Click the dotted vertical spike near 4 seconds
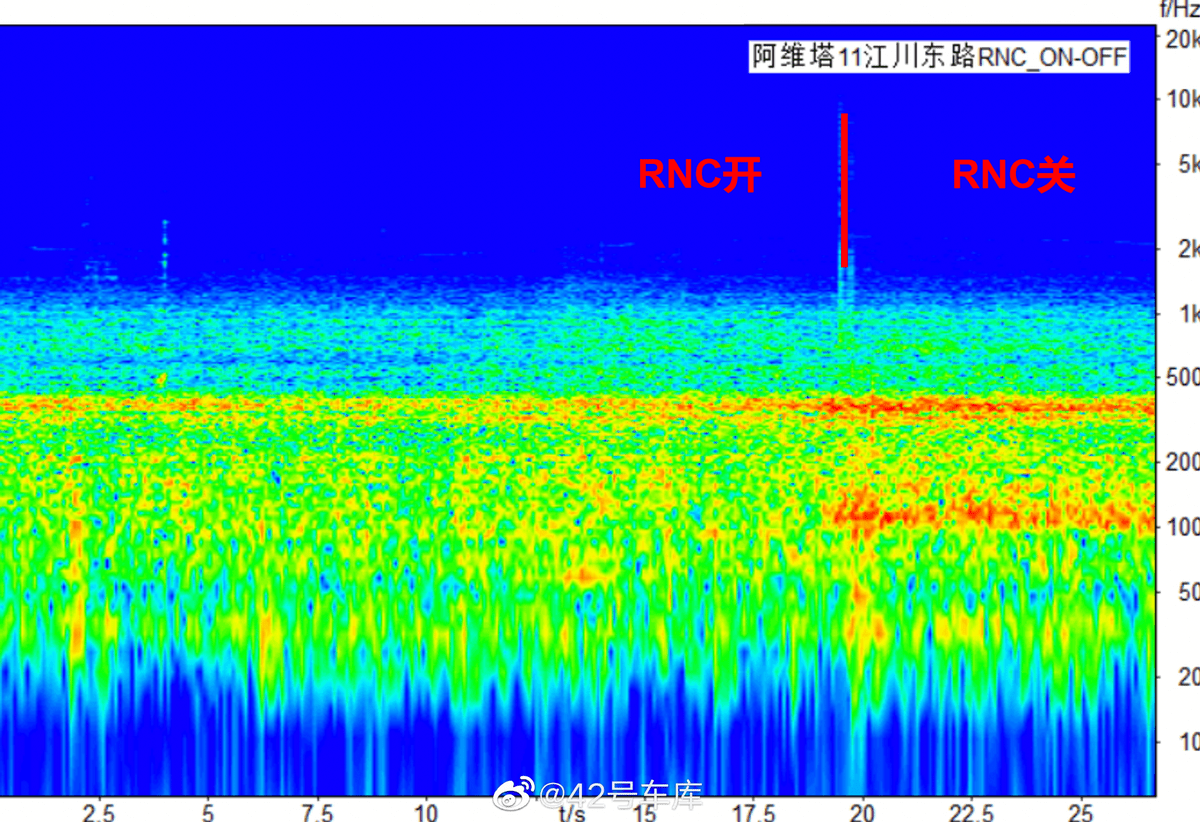The height and width of the screenshot is (822, 1200). pyautogui.click(x=165, y=260)
